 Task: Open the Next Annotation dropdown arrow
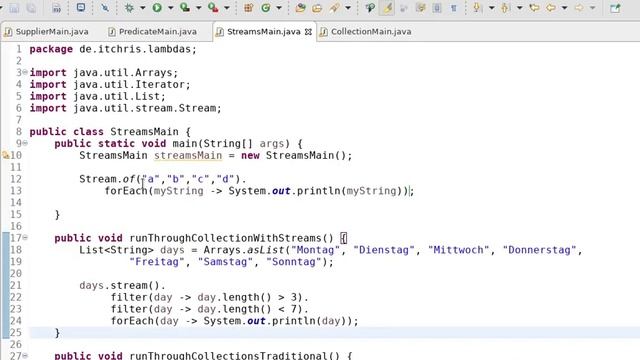[x=491, y=8]
